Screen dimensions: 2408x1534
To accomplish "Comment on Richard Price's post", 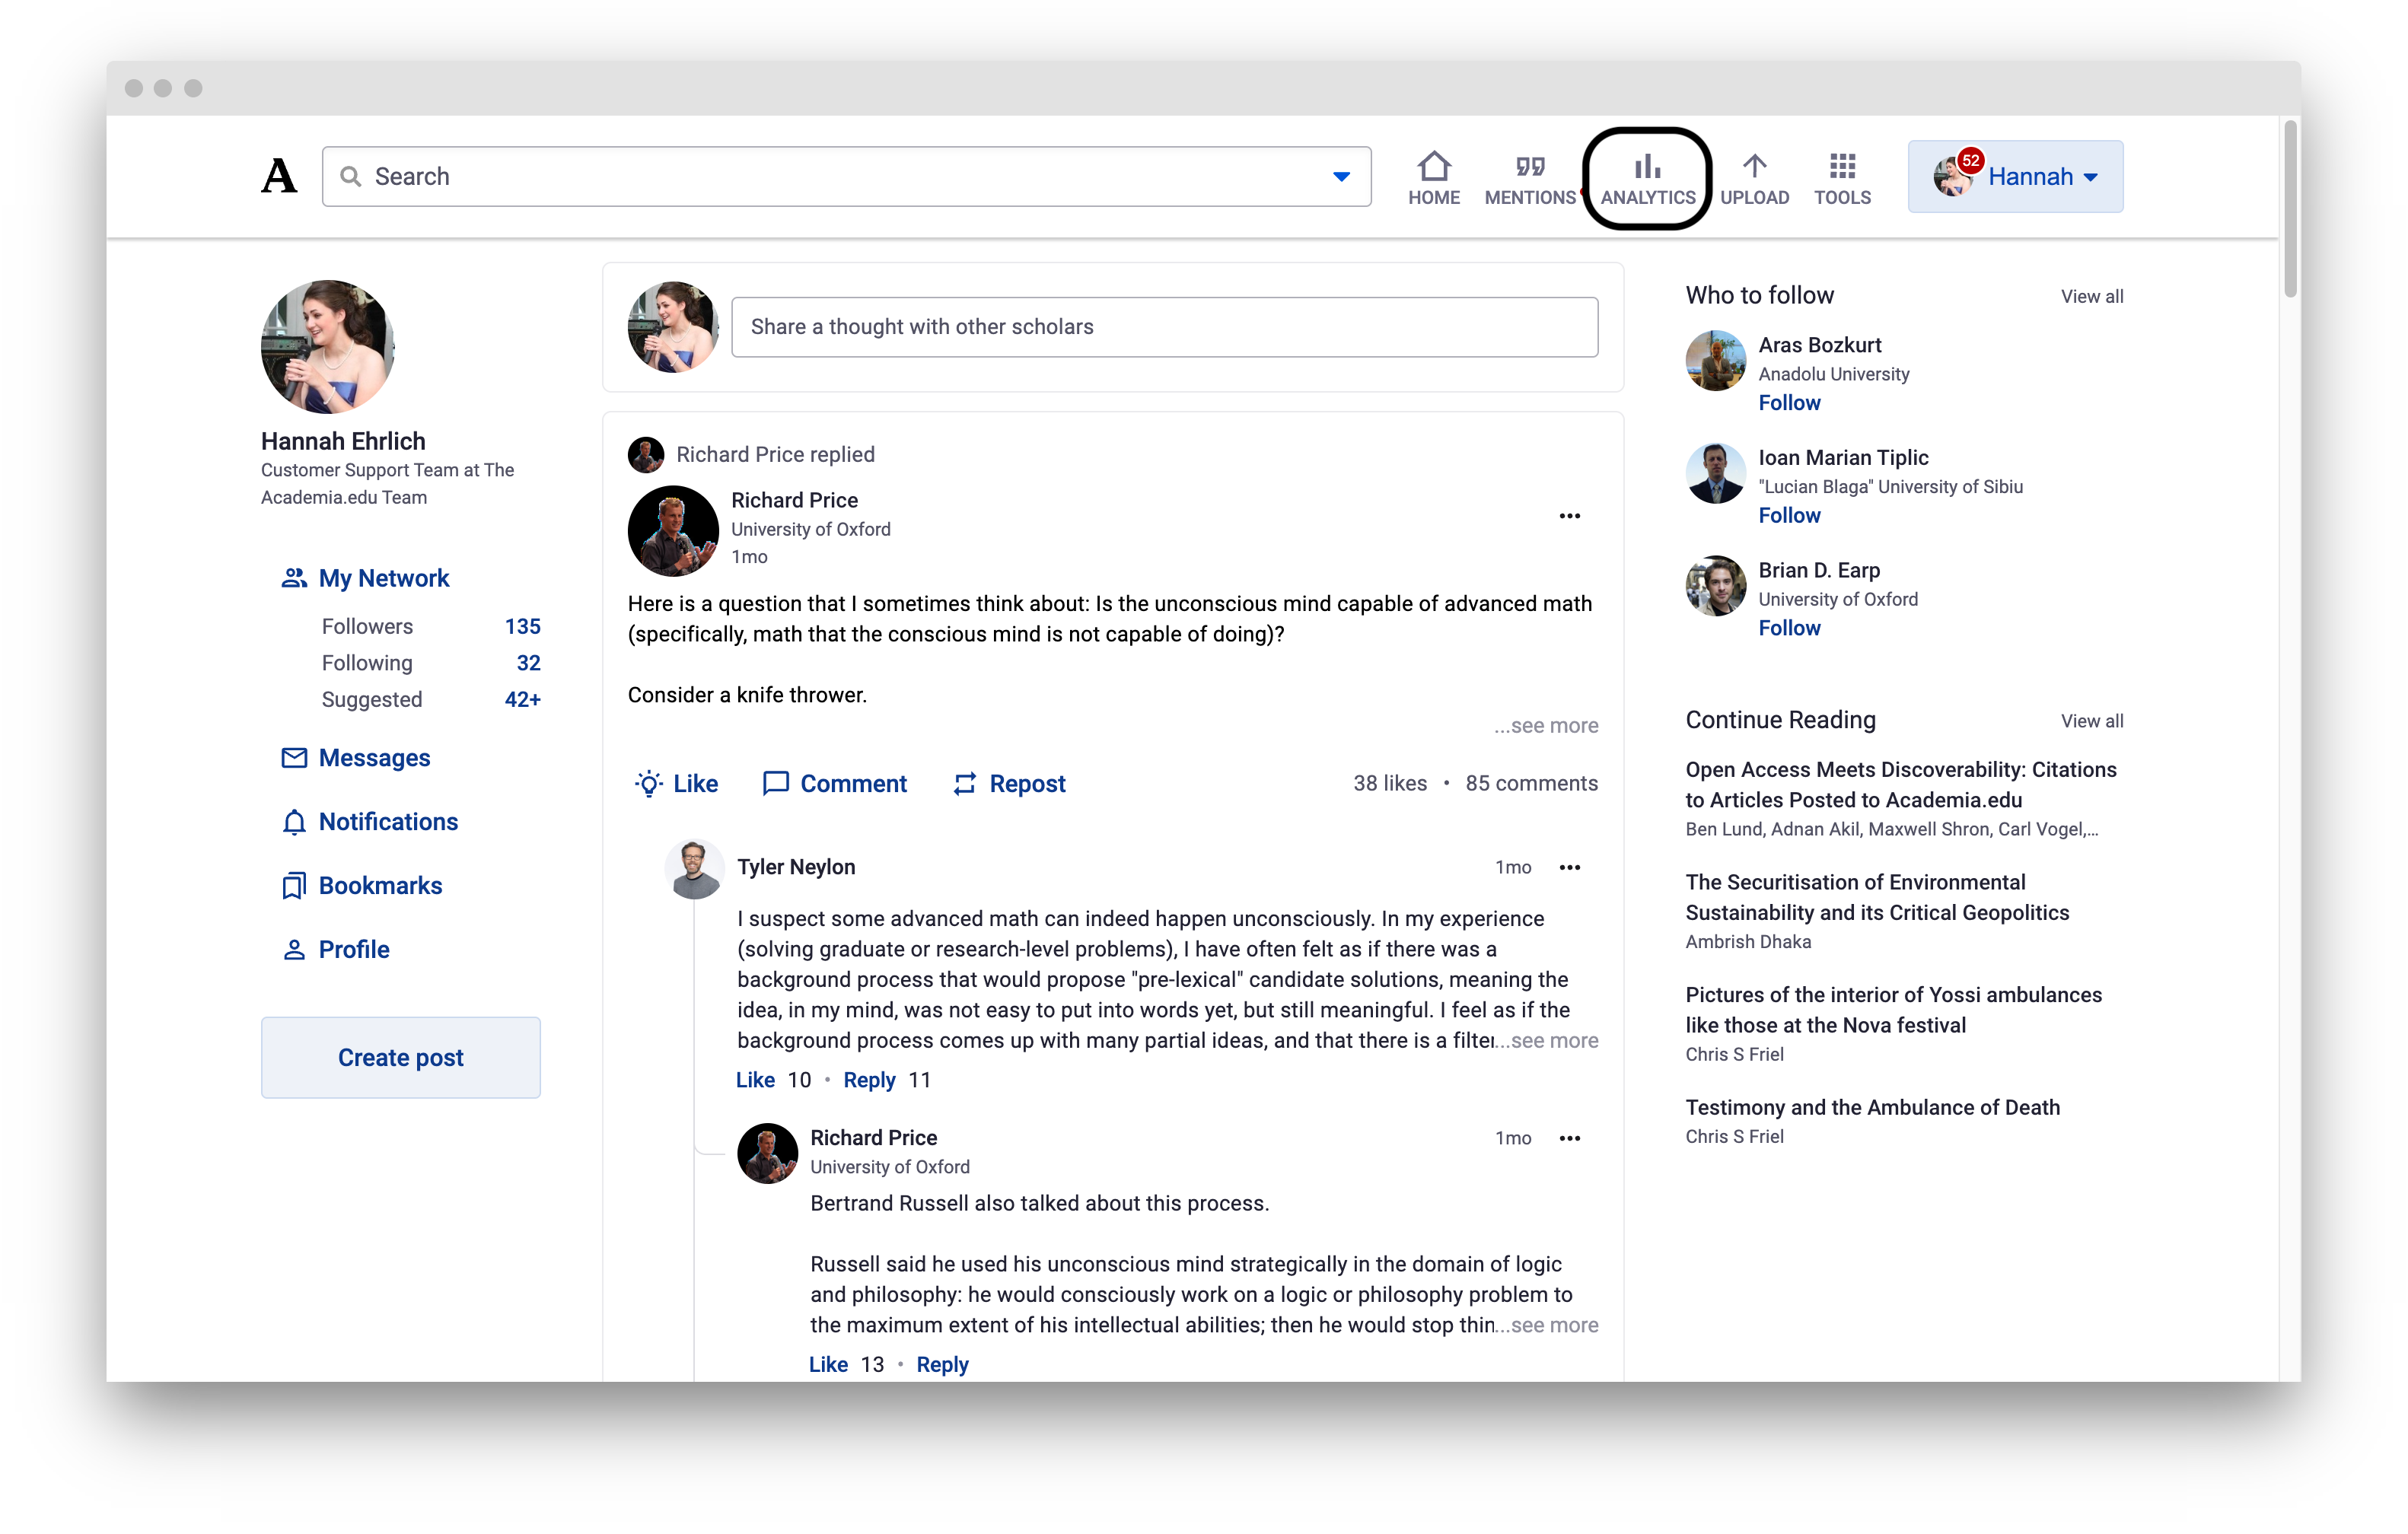I will tap(834, 784).
